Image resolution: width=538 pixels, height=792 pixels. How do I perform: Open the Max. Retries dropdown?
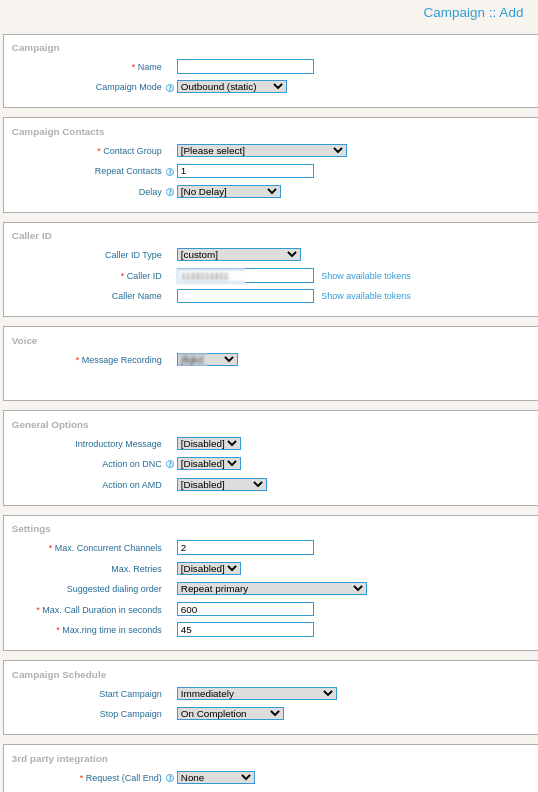209,569
